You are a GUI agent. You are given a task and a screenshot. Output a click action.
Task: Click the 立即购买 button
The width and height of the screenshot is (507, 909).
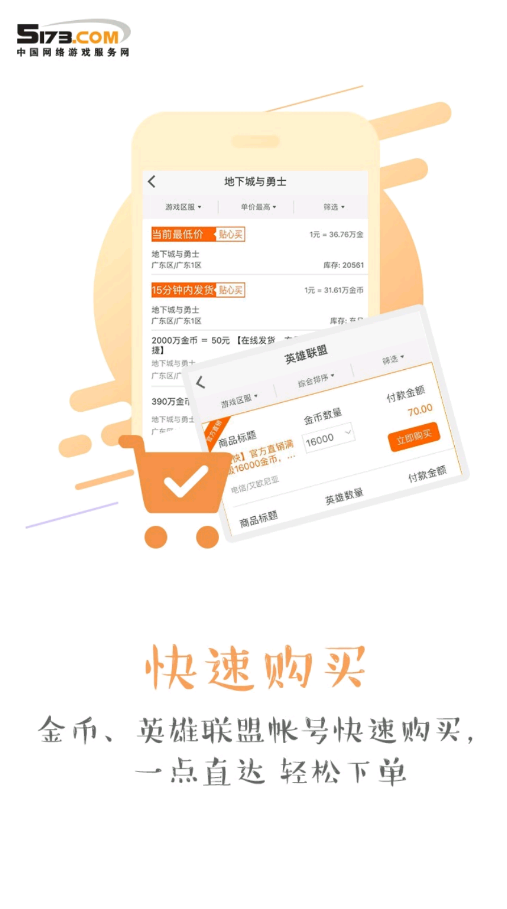[414, 437]
